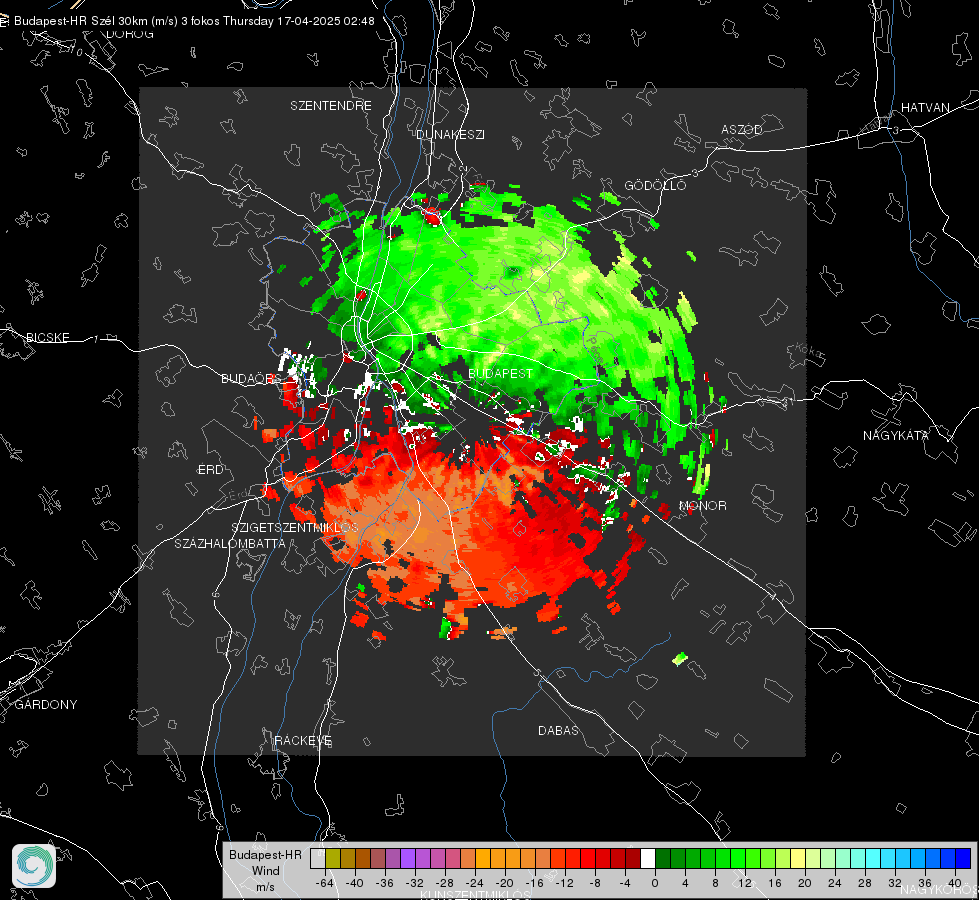Click the white zero-velocity swatch in the legend

(x=648, y=858)
